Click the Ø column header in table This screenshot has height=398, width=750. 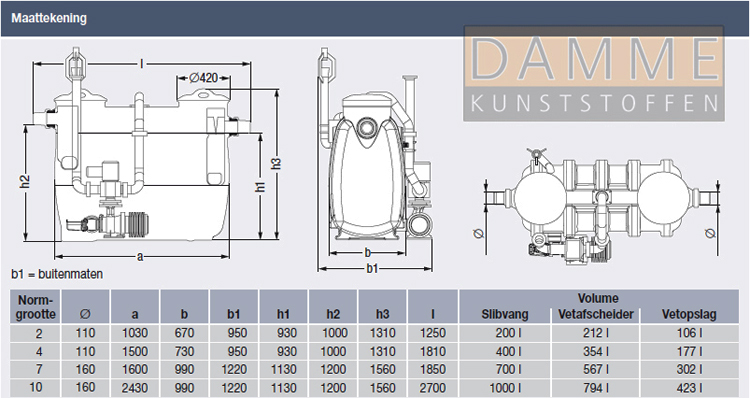[x=85, y=314]
